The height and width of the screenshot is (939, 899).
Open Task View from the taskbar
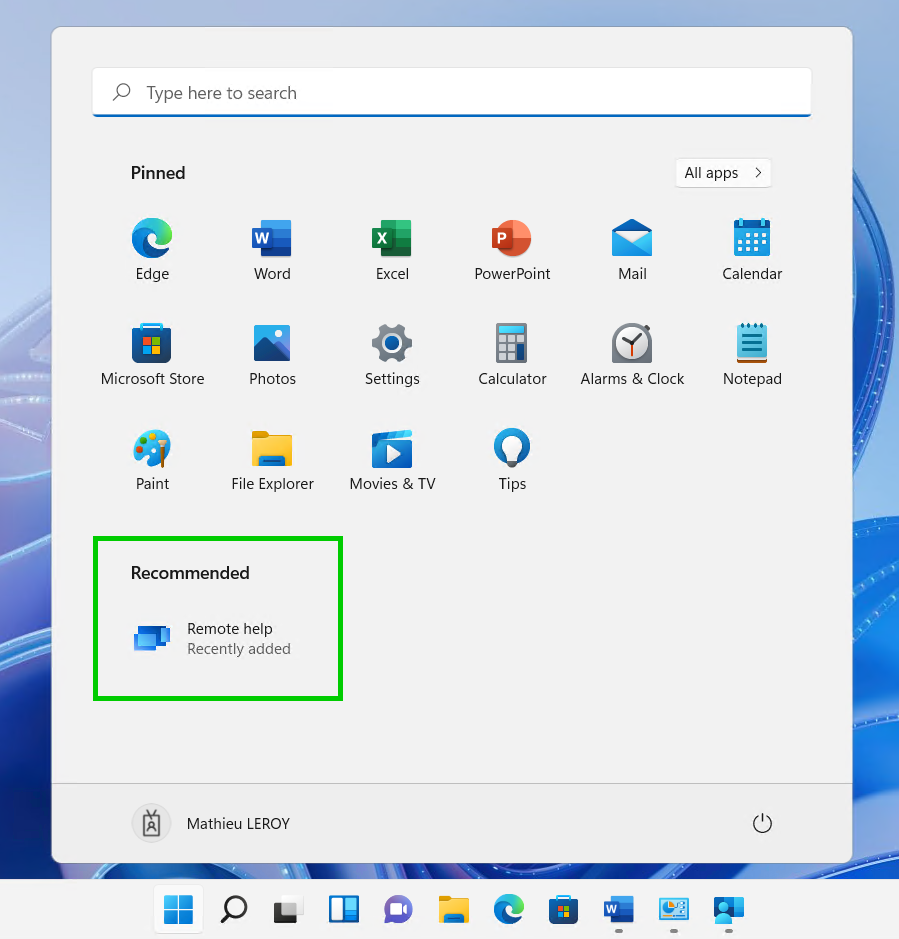(x=289, y=909)
